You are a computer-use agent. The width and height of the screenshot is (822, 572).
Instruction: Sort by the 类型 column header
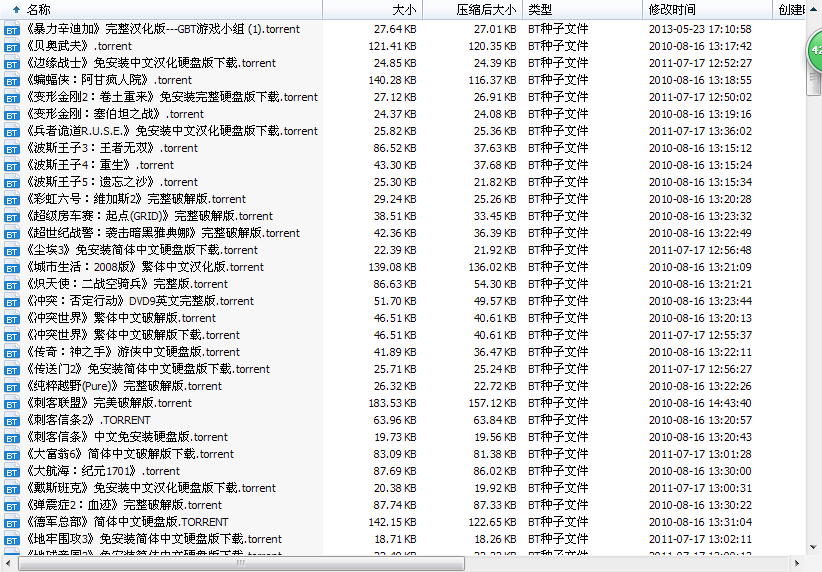(x=582, y=9)
